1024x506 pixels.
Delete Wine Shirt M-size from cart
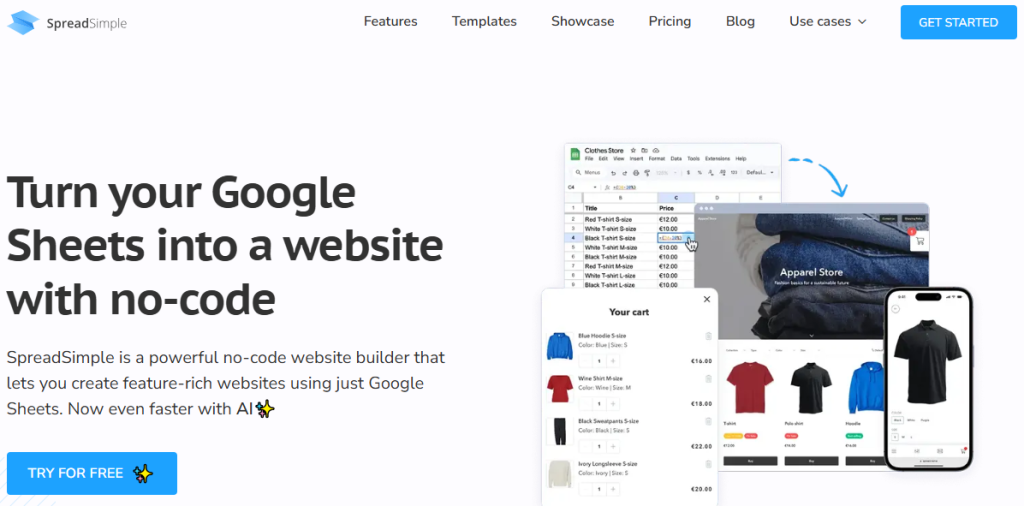pos(709,379)
